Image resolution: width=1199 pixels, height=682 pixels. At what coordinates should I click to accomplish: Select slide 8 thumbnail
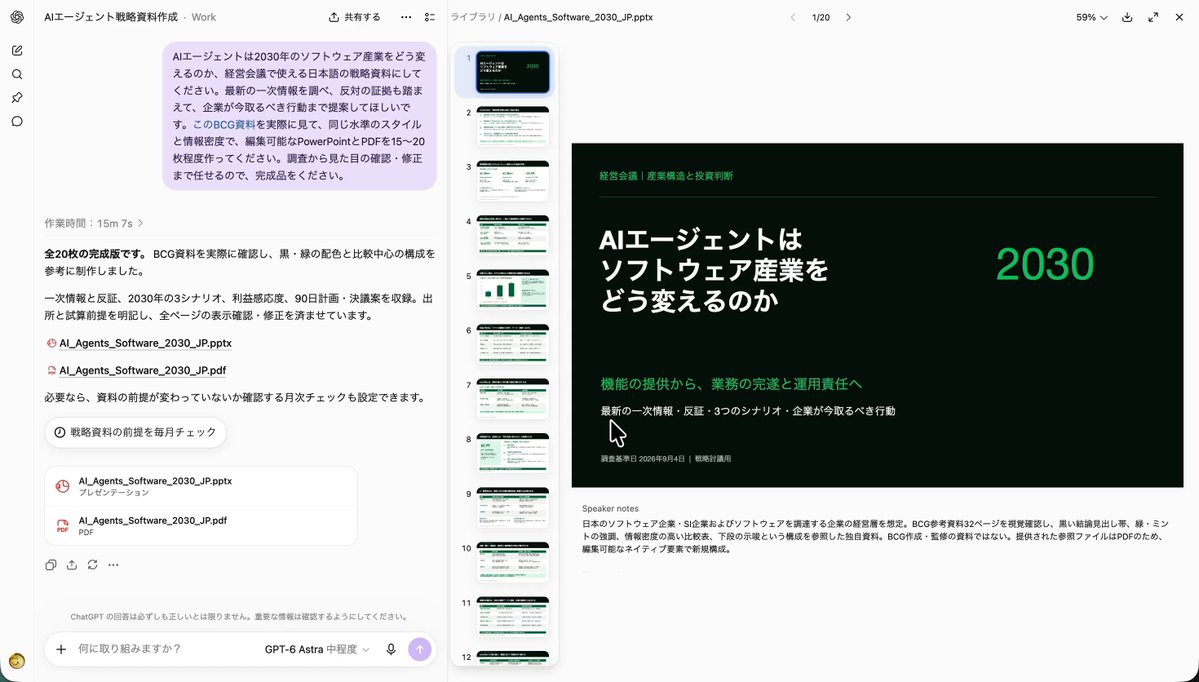point(512,453)
